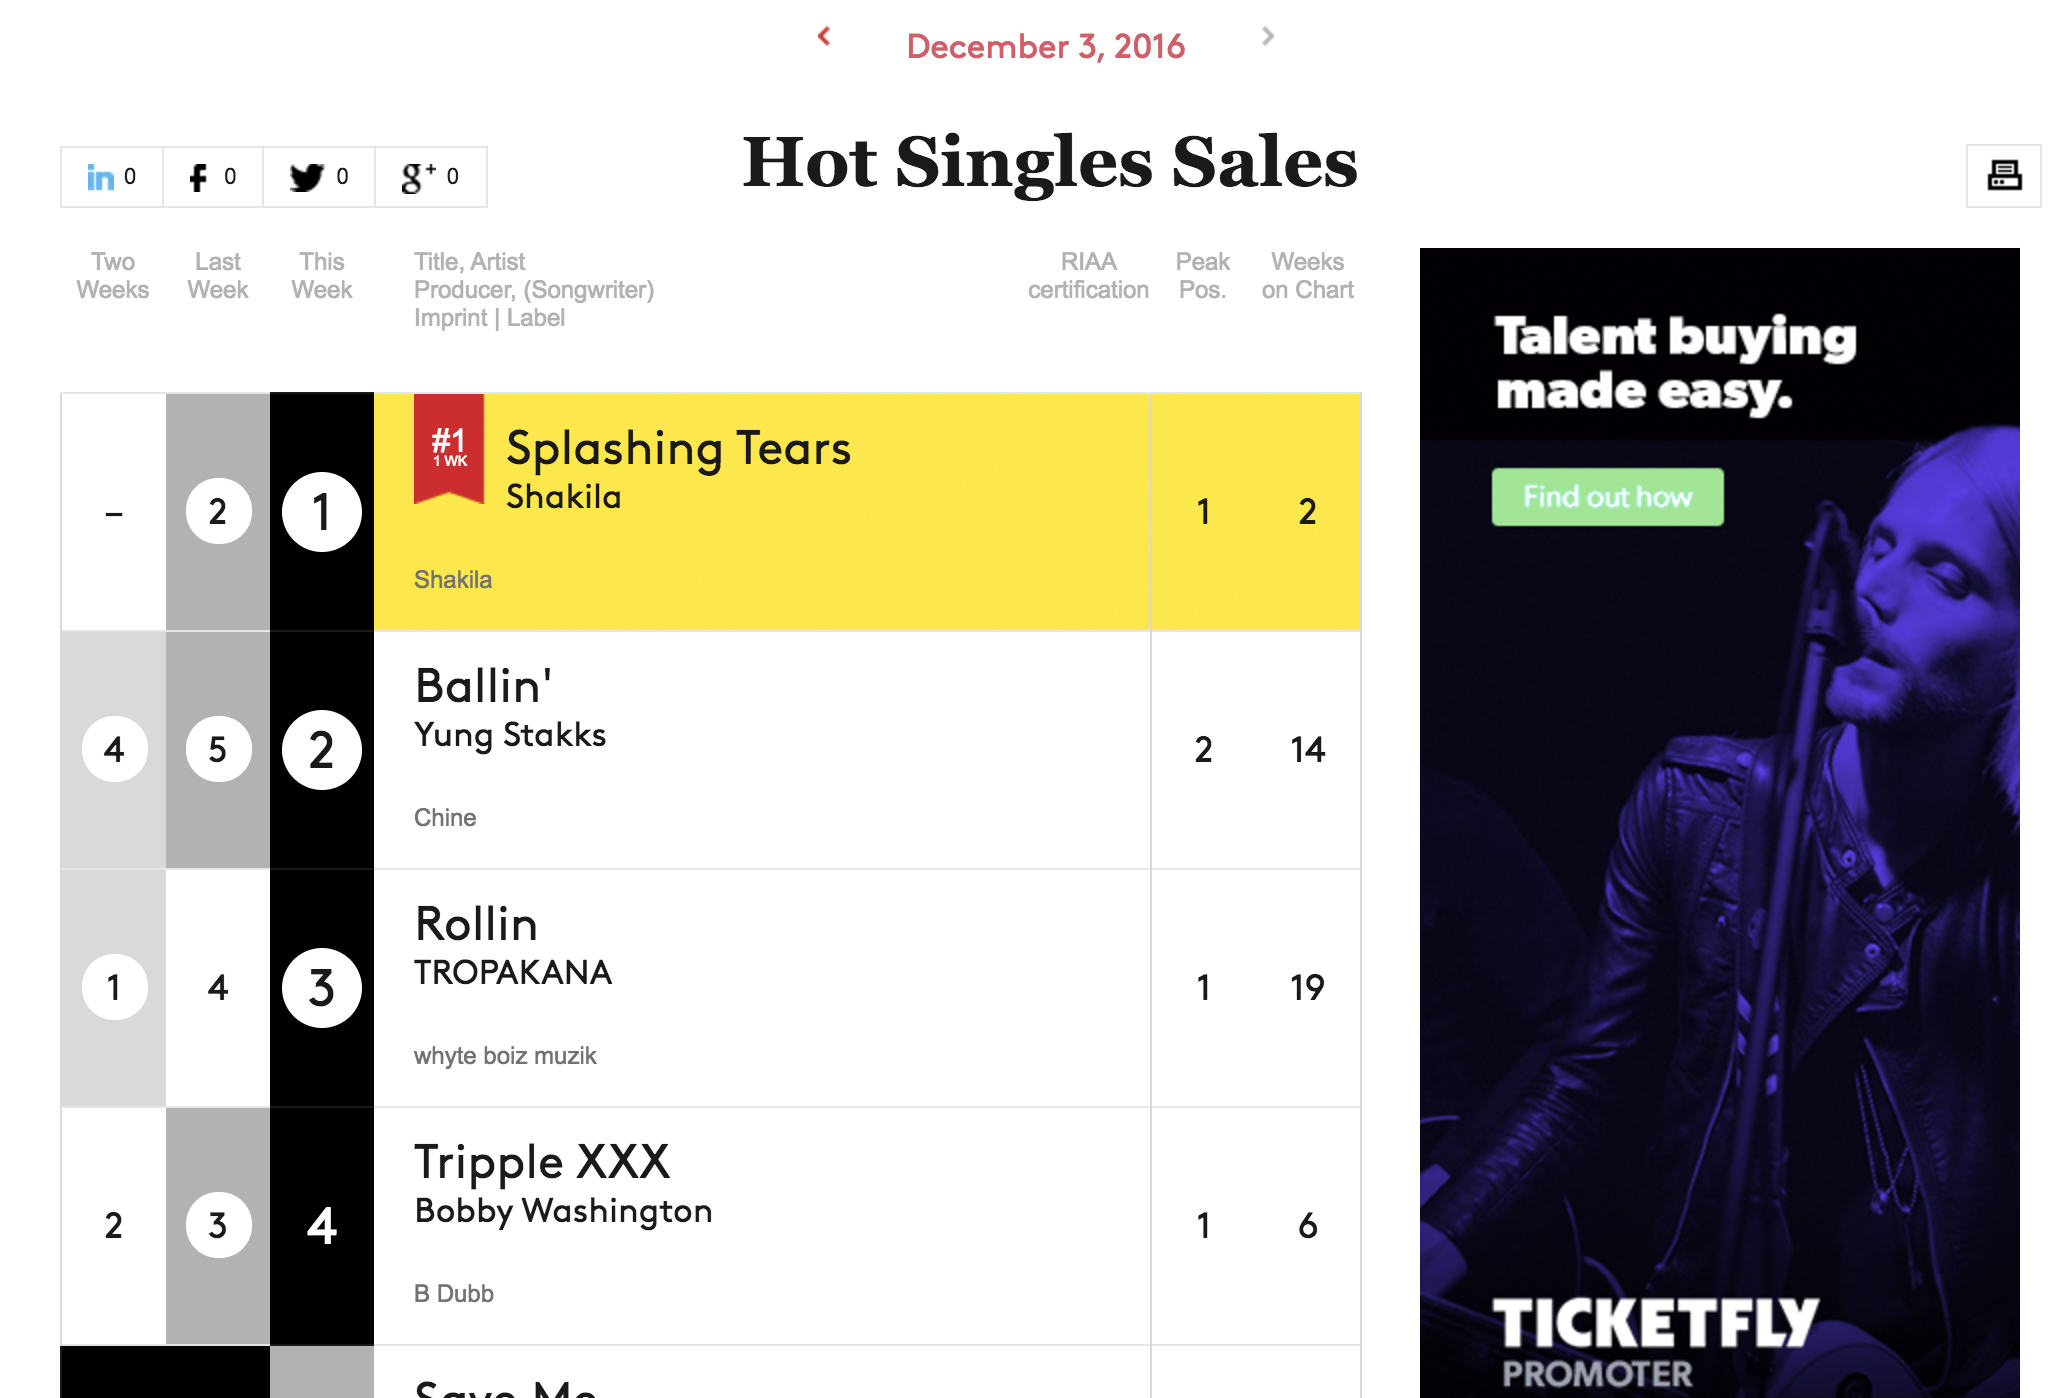Open the Splashing Tears song title
This screenshot has height=1398, width=2064.
678,448
